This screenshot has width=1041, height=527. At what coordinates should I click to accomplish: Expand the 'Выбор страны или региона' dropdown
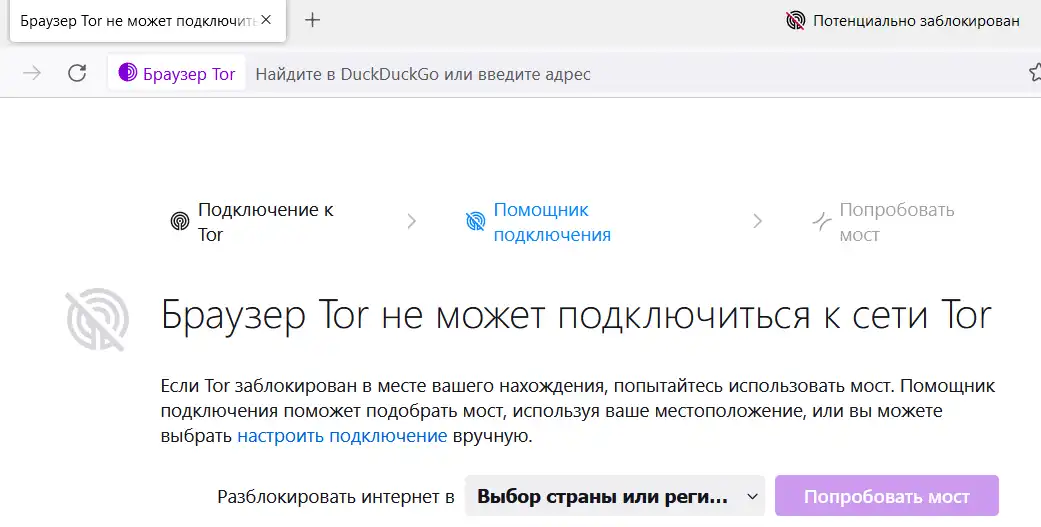[615, 497]
